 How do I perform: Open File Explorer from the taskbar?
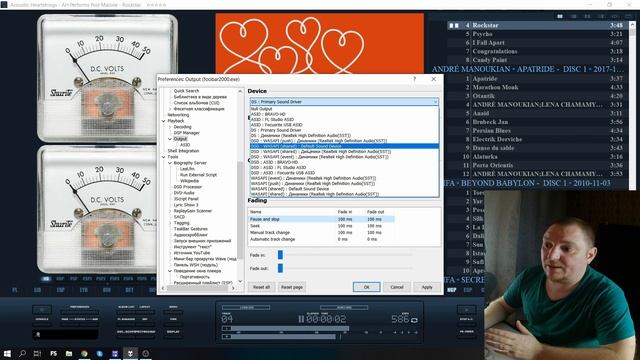pyautogui.click(x=69, y=353)
